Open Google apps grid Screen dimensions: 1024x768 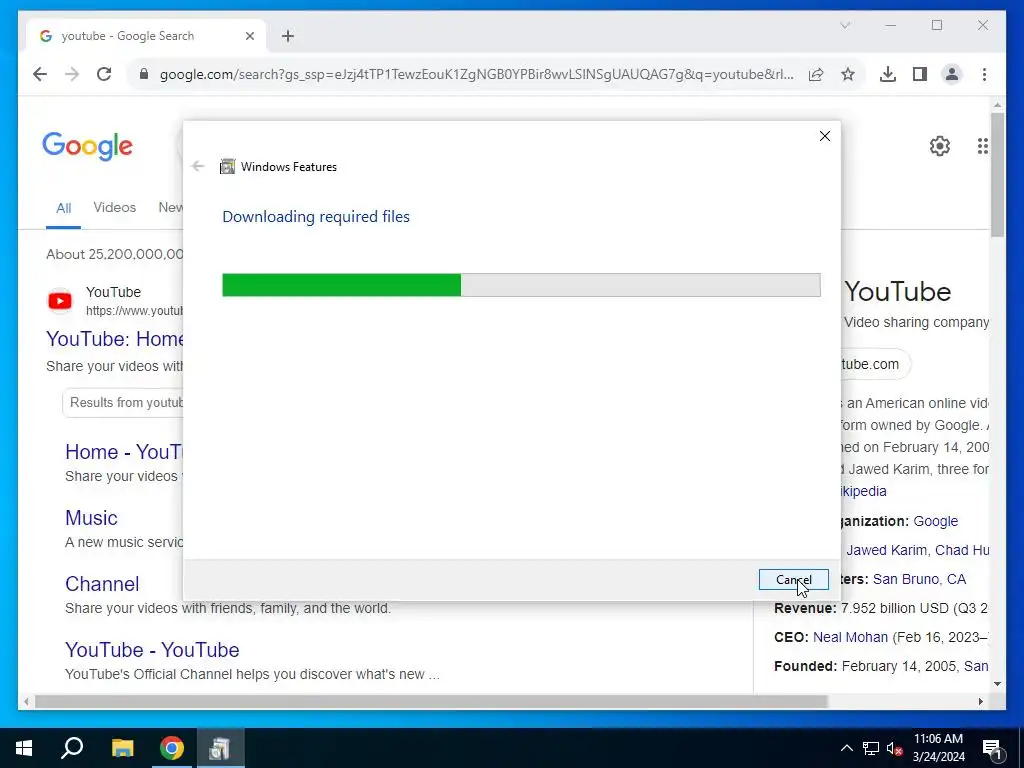[982, 146]
